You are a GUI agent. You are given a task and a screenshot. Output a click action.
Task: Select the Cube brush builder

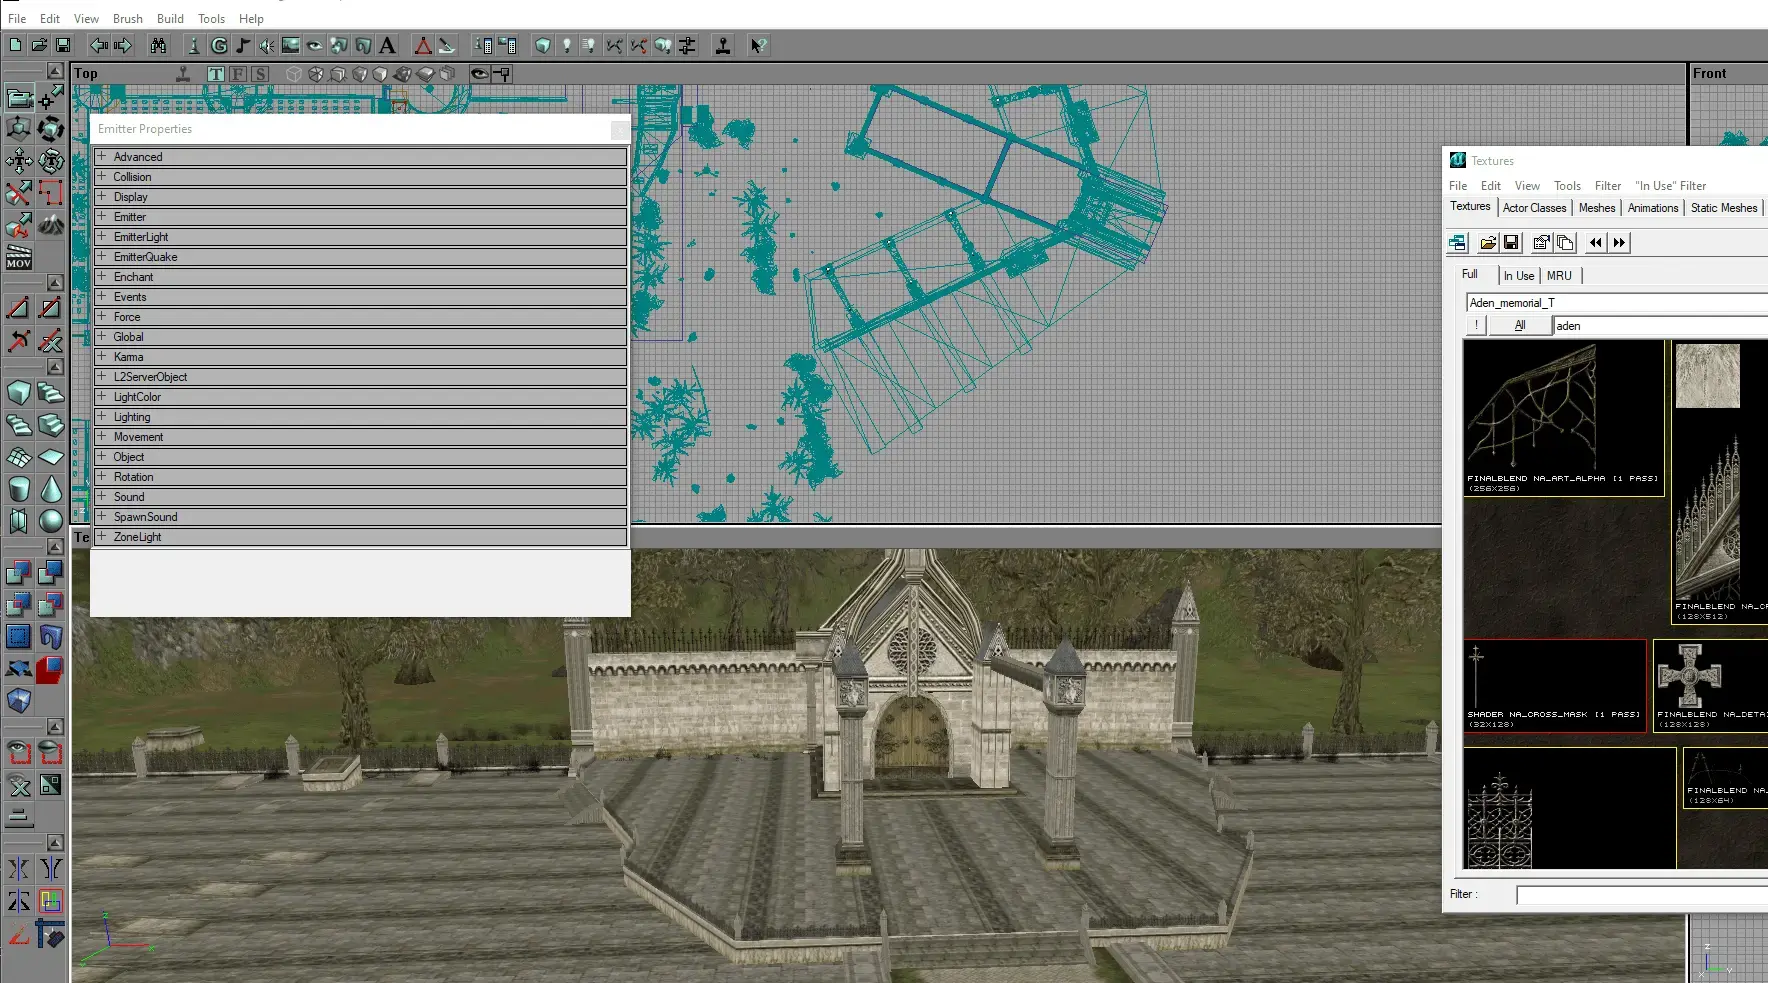(19, 393)
